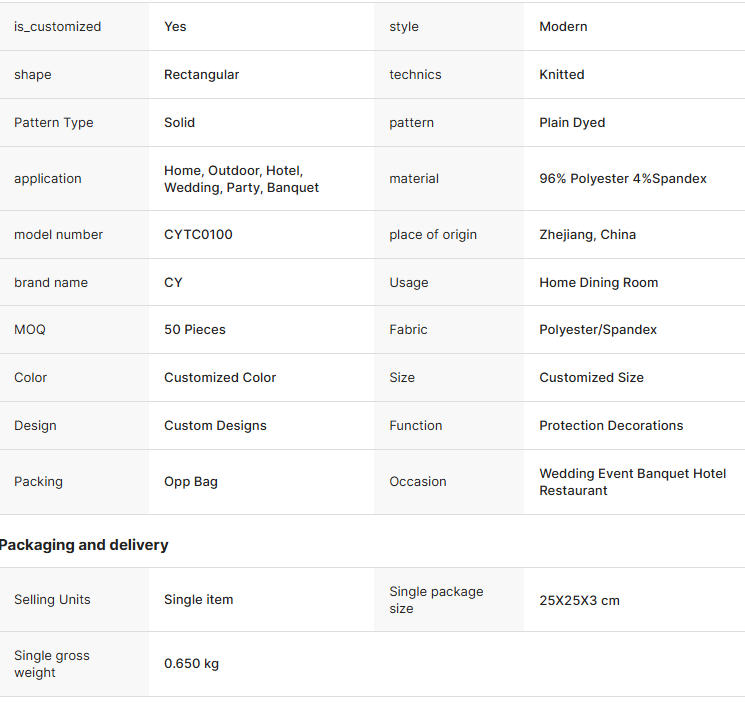Click the 'Single item' selling units value
Viewport: 745px width, 705px height.
click(x=198, y=600)
